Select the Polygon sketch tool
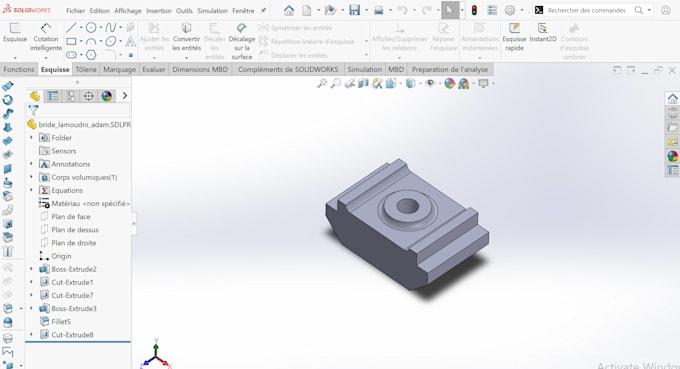This screenshot has width=680, height=369. pos(91,55)
